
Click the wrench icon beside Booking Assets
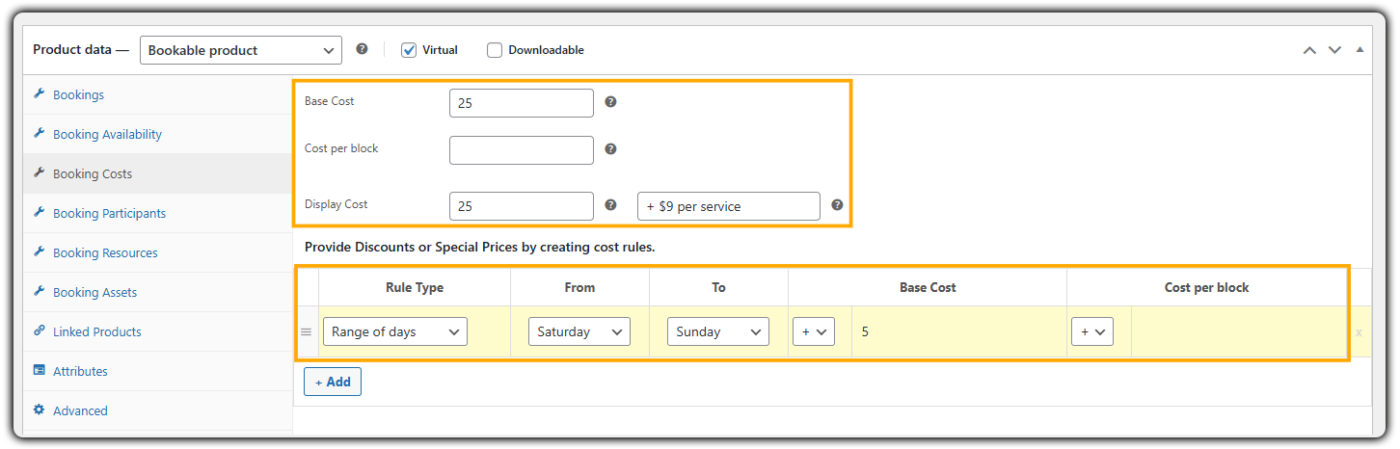point(39,291)
